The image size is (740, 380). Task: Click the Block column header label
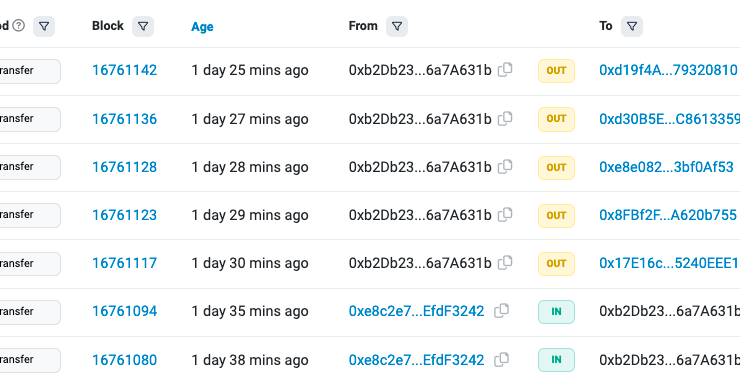click(108, 26)
